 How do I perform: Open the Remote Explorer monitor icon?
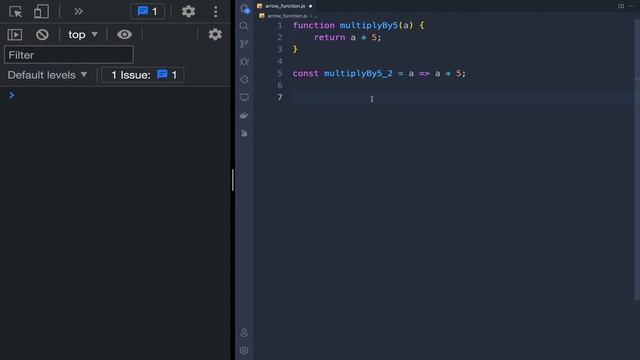[x=244, y=98]
